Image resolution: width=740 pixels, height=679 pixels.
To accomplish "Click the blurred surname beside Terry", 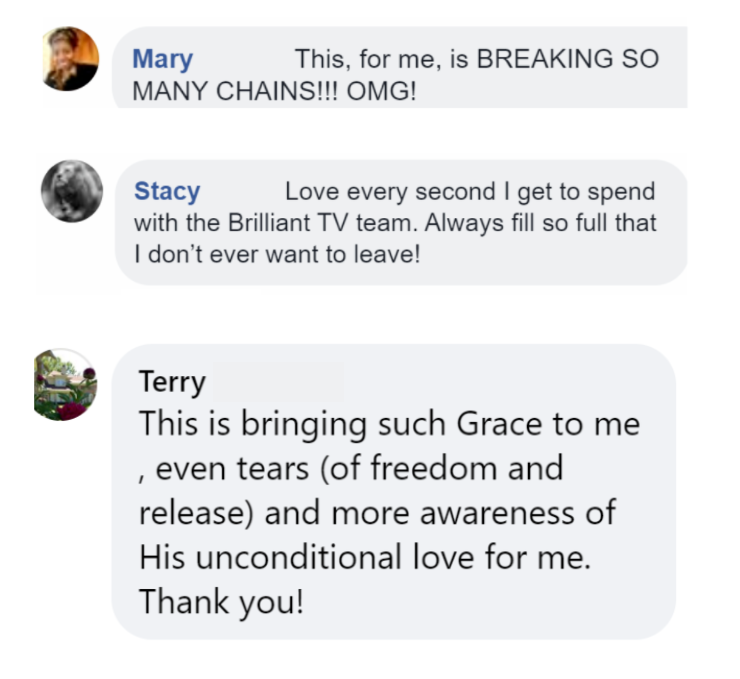I will point(278,382).
